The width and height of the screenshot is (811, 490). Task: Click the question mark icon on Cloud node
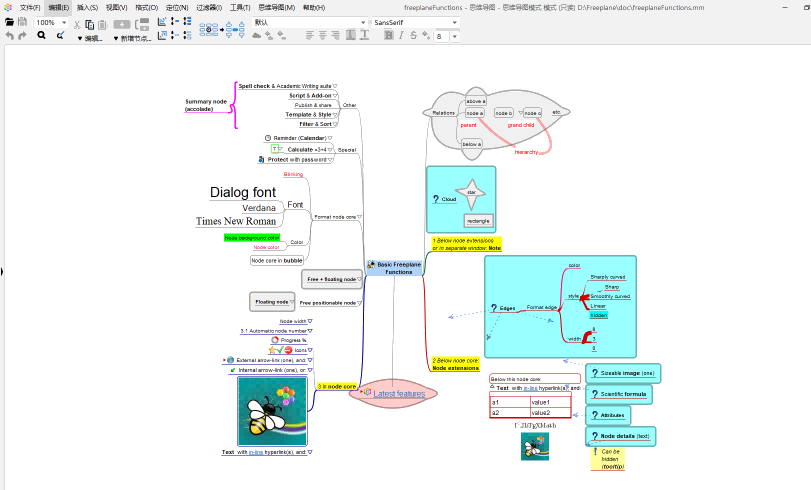tap(436, 199)
